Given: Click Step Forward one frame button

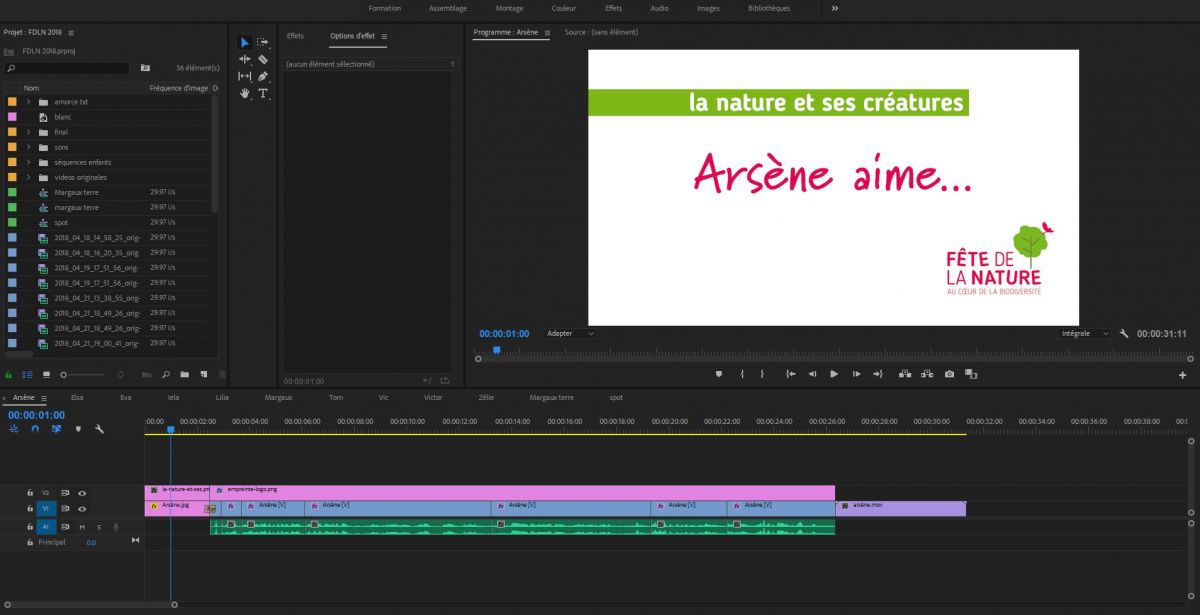Looking at the screenshot, I should (x=857, y=374).
